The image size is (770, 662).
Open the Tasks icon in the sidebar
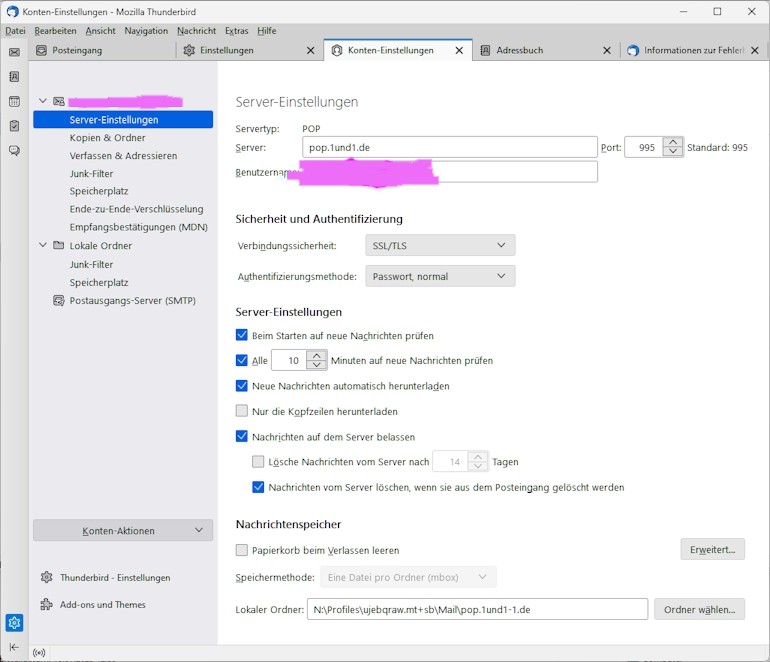14,126
